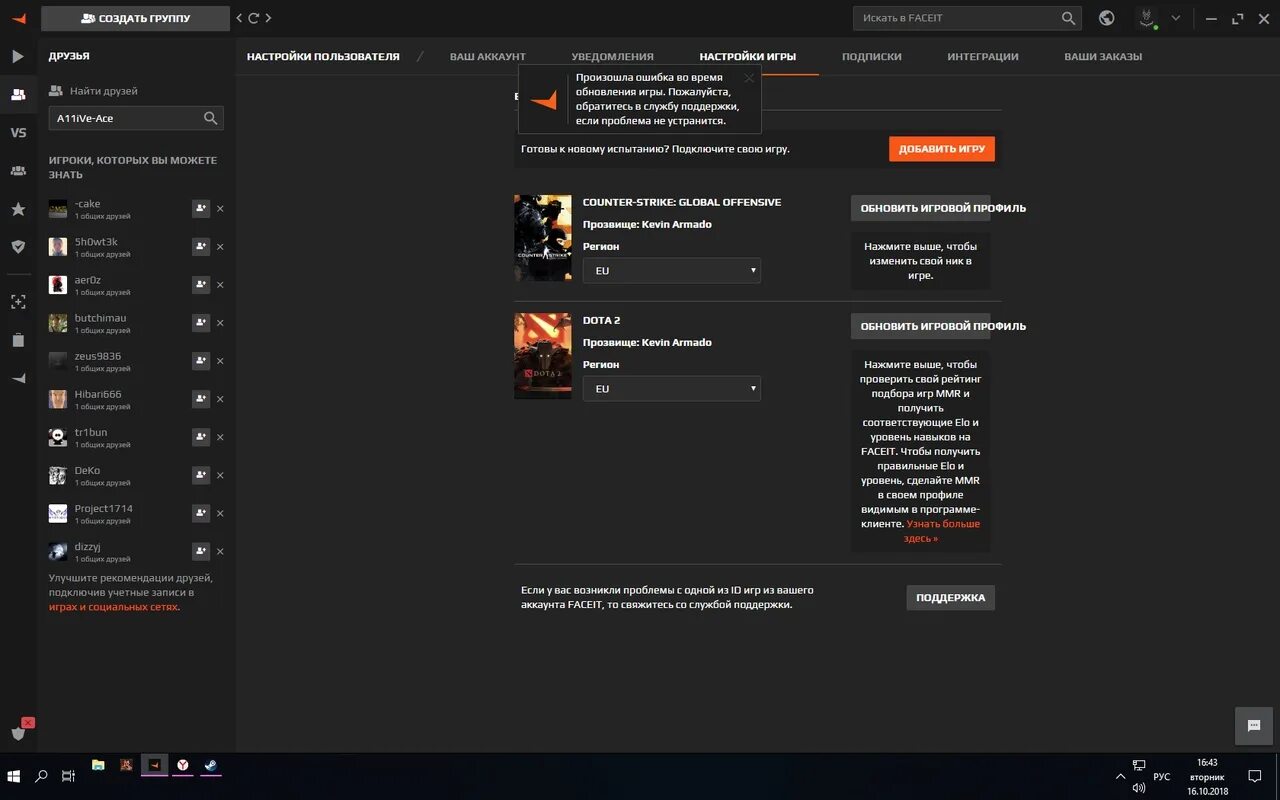The width and height of the screenshot is (1280, 800).
Task: Open the Steam taskbar icon
Action: coord(211,765)
